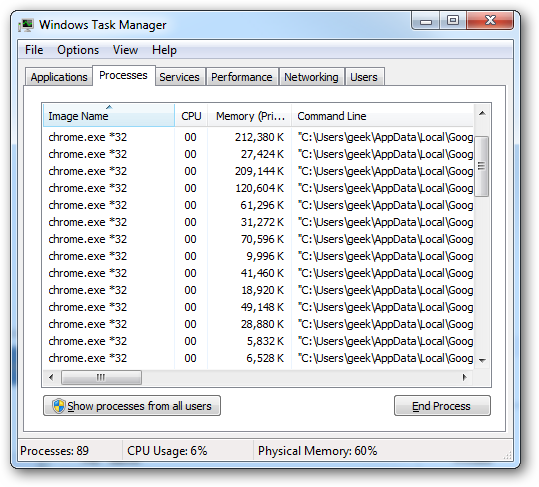This screenshot has width=539, height=487.
Task: Maximize the Task Manager window
Action: click(453, 21)
